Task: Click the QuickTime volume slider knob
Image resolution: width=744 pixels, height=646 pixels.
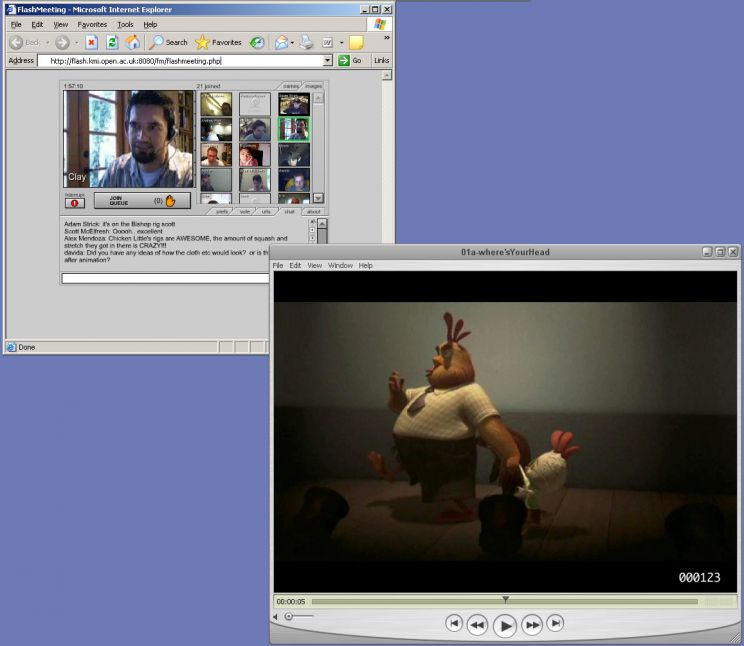Action: coord(288,616)
